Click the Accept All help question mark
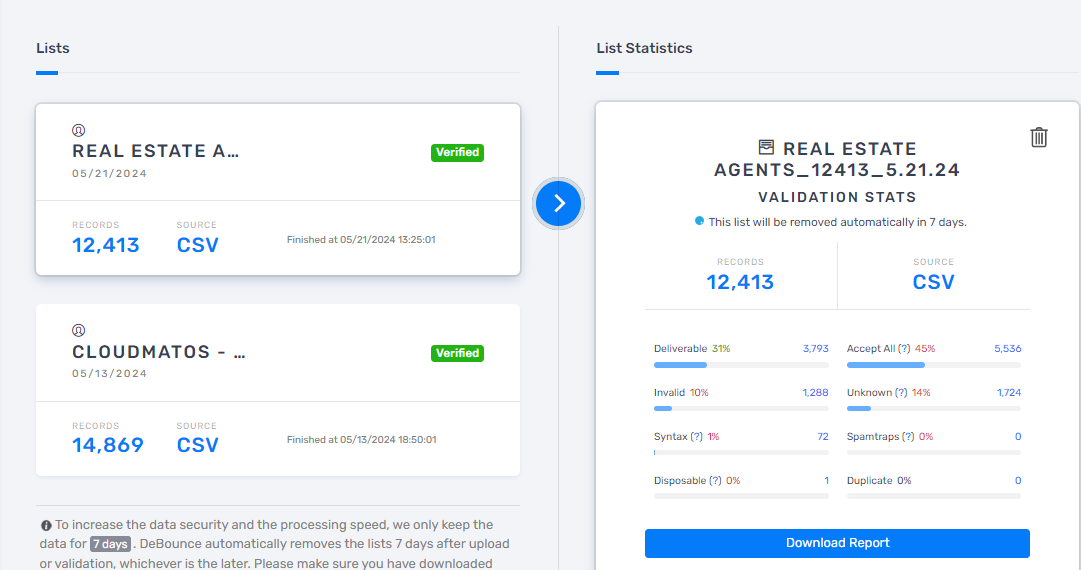Viewport: 1081px width, 570px height. [x=904, y=349]
